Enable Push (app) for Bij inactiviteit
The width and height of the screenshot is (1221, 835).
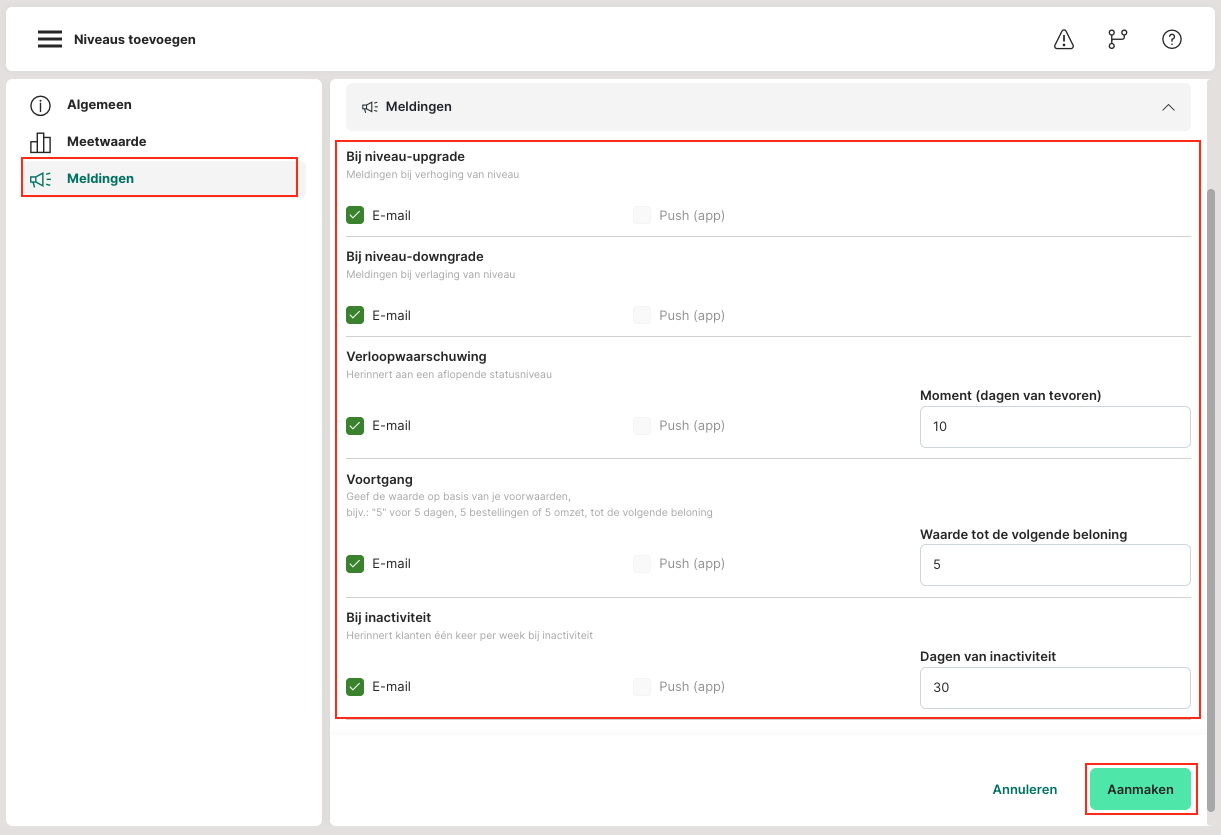click(x=642, y=687)
